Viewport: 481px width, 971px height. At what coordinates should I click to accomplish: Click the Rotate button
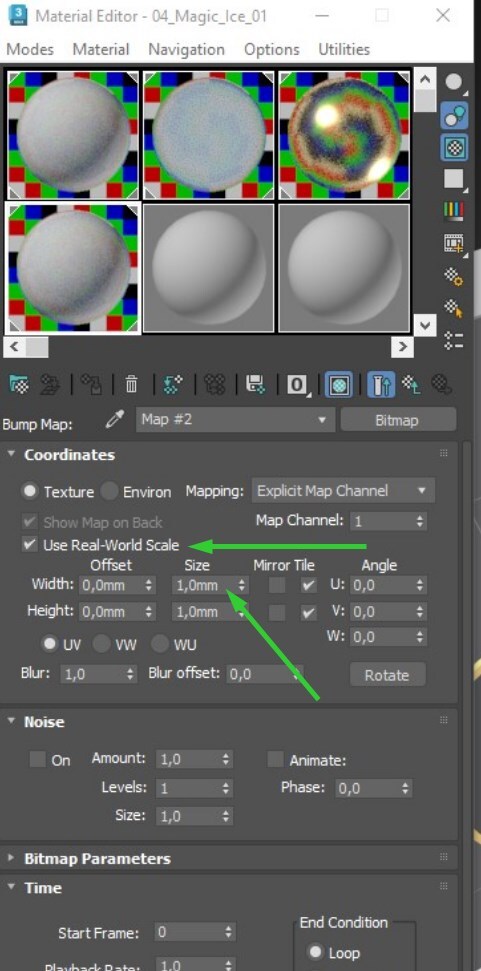[x=387, y=674]
